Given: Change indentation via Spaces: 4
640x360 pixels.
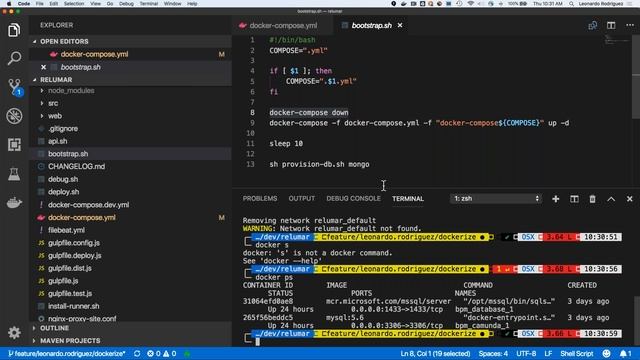Looking at the screenshot, I should coord(493,353).
